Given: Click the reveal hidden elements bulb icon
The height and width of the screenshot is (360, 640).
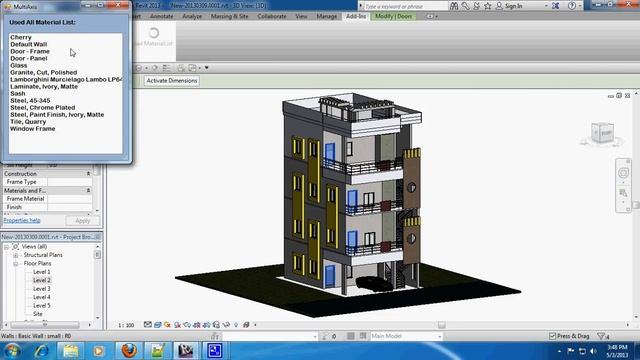Looking at the screenshot, I should pos(236,325).
